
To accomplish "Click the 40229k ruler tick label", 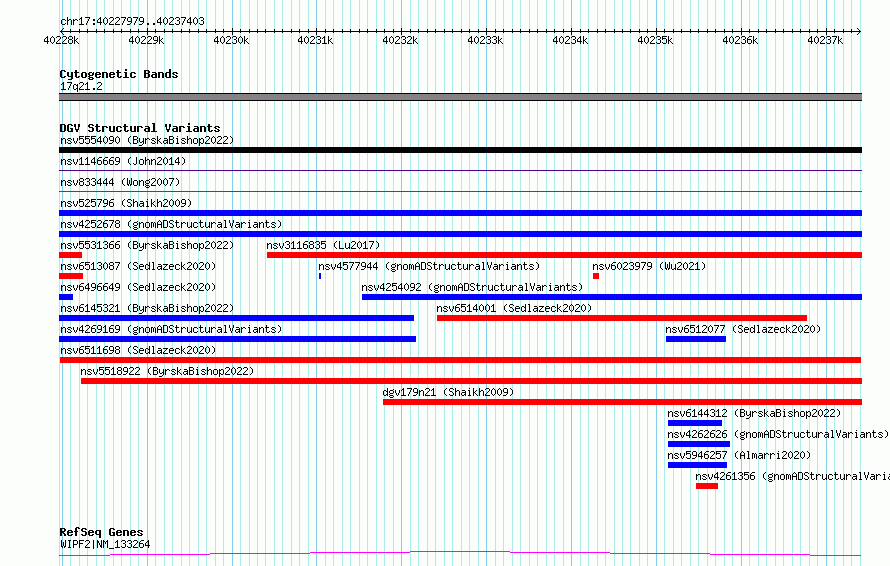I will 146,40.
